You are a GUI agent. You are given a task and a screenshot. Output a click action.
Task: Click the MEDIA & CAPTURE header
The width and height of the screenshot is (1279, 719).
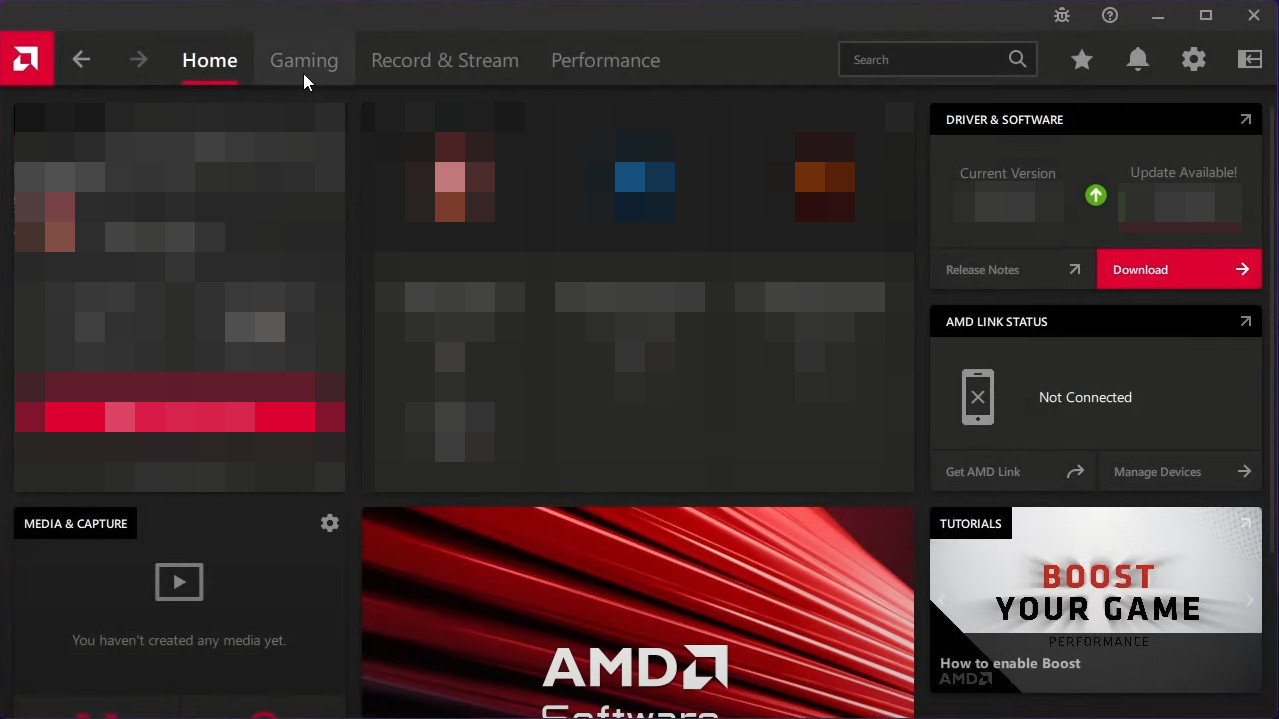(x=75, y=523)
